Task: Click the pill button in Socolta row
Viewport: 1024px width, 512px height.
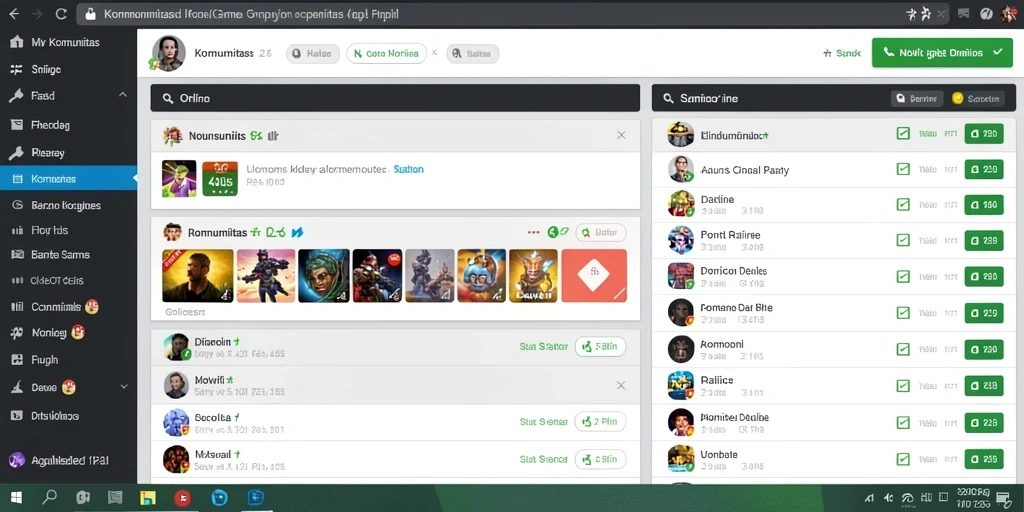Action: pyautogui.click(x=600, y=422)
